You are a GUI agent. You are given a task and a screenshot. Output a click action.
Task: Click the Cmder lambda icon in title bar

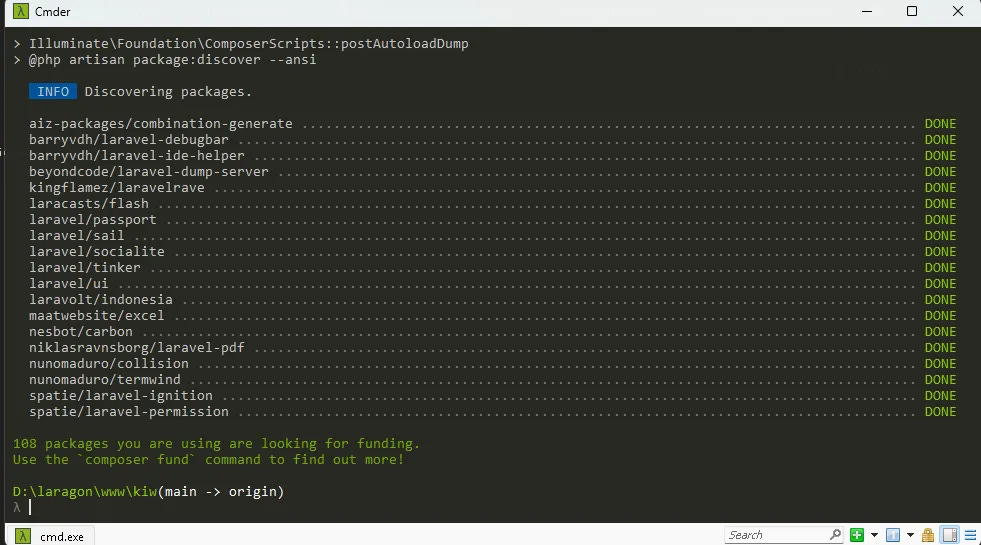click(21, 11)
